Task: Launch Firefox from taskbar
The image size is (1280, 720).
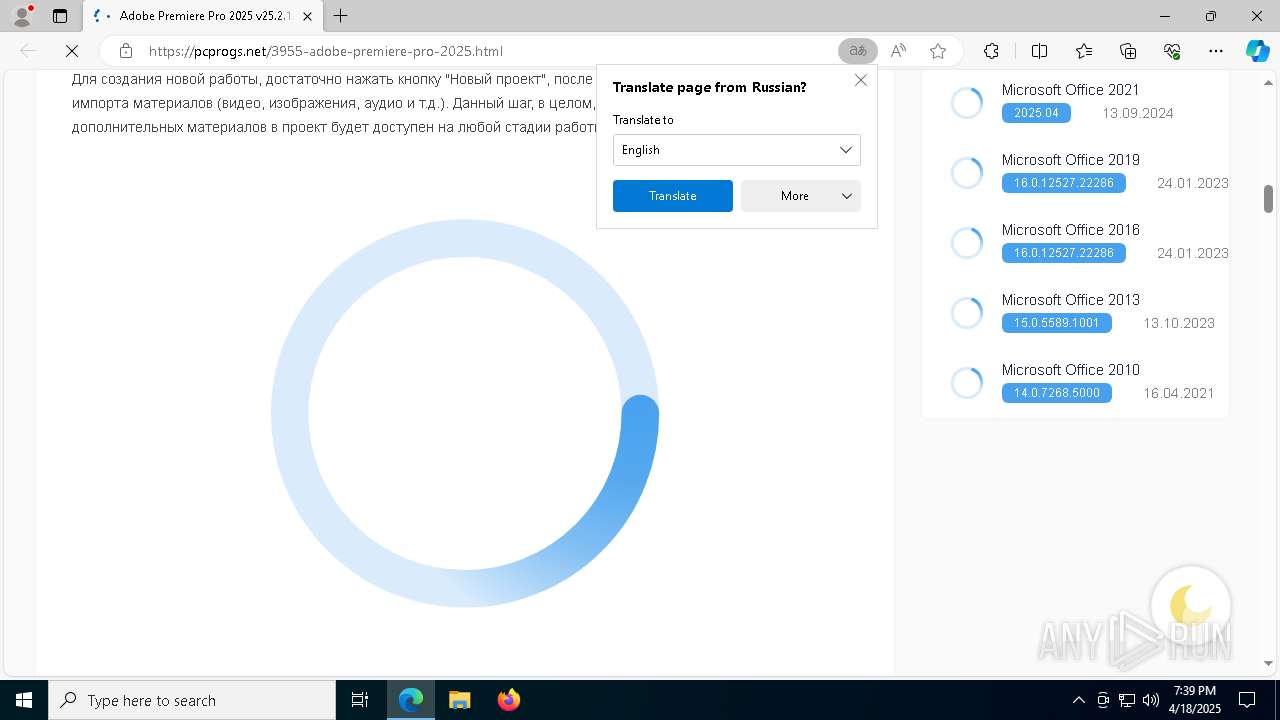Action: [509, 700]
